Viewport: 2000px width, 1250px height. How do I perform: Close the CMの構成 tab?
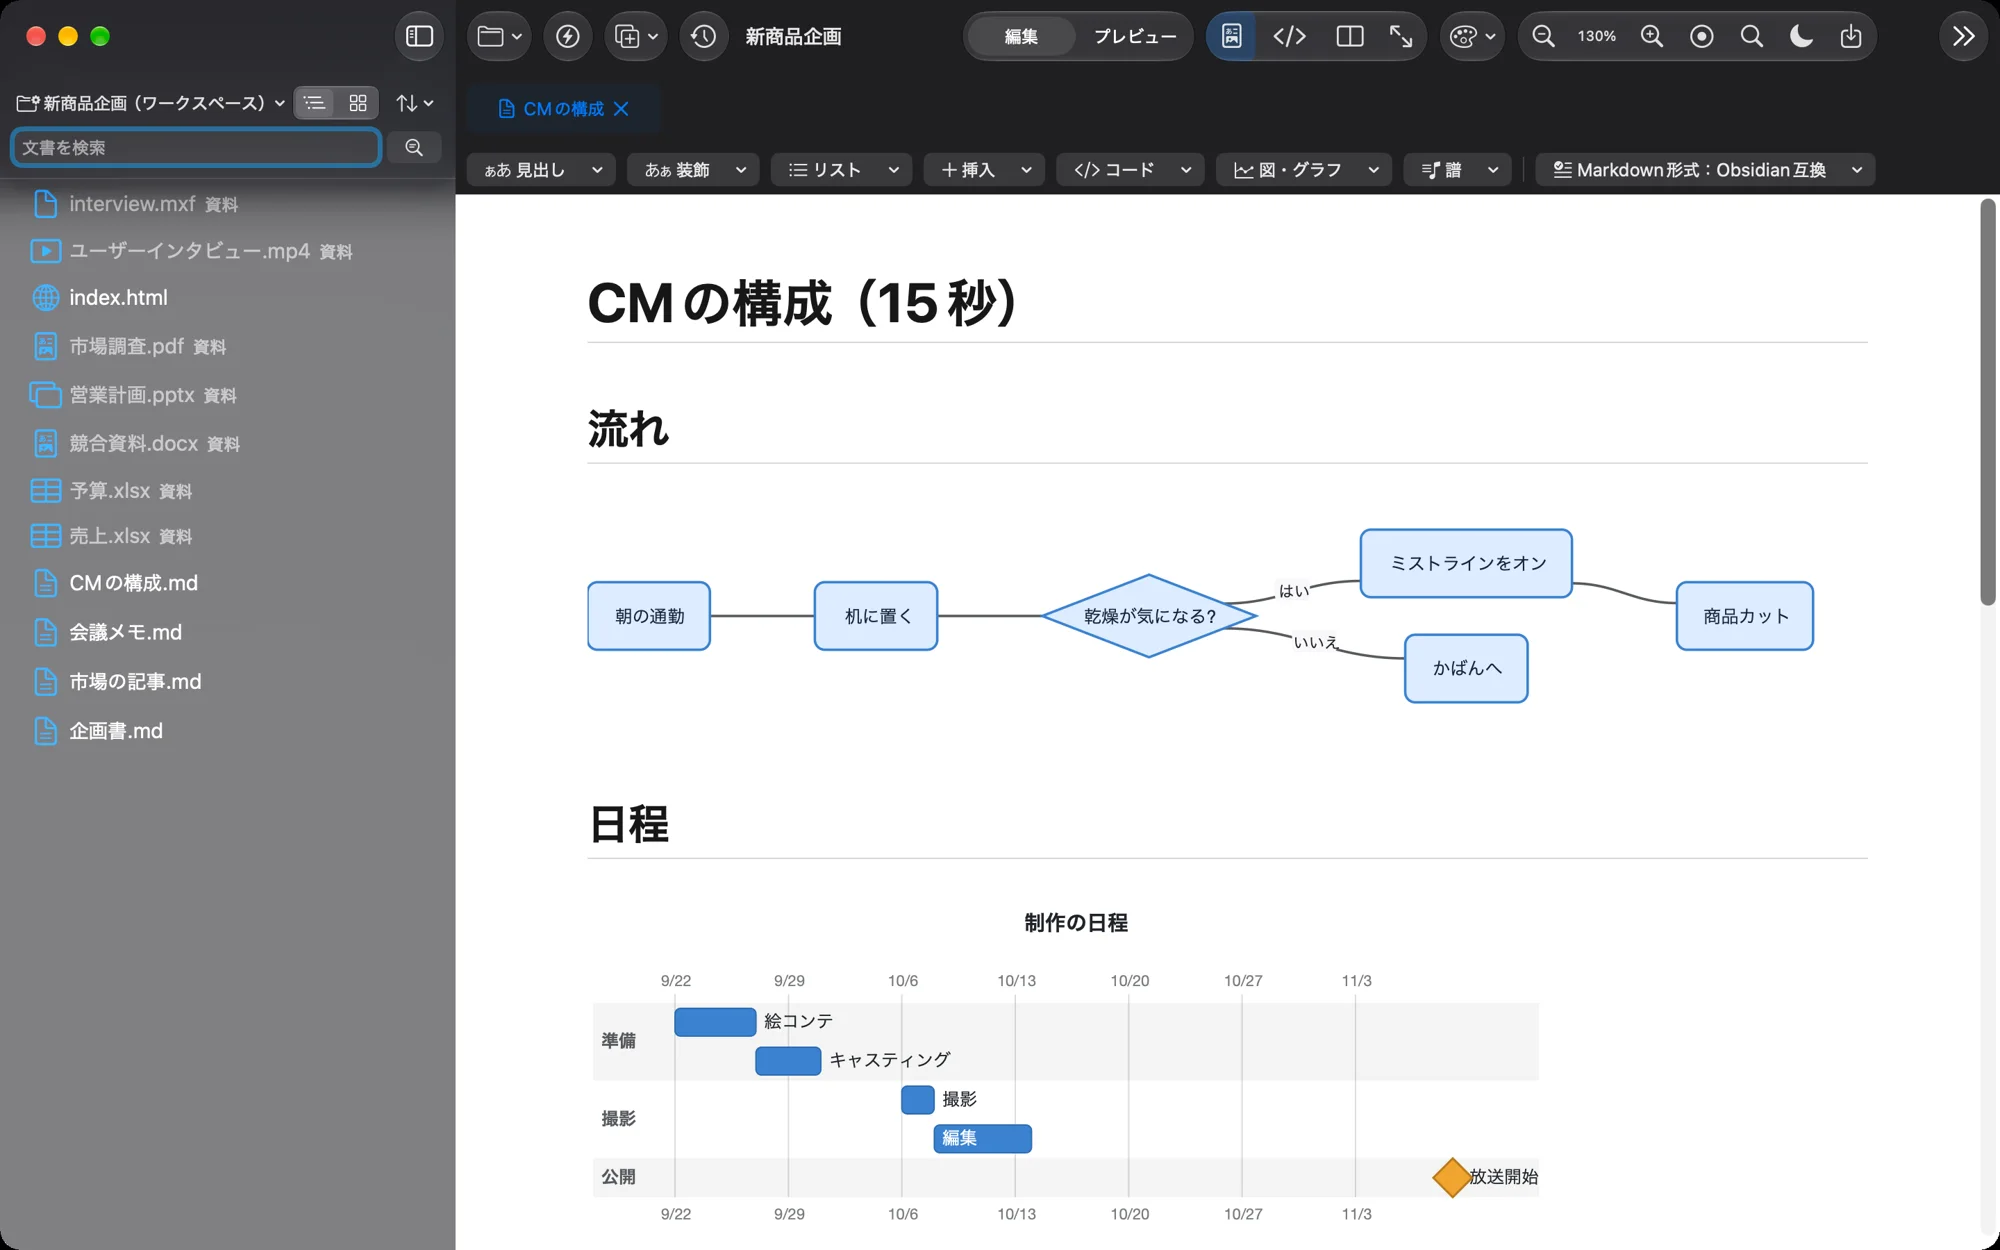coord(621,109)
